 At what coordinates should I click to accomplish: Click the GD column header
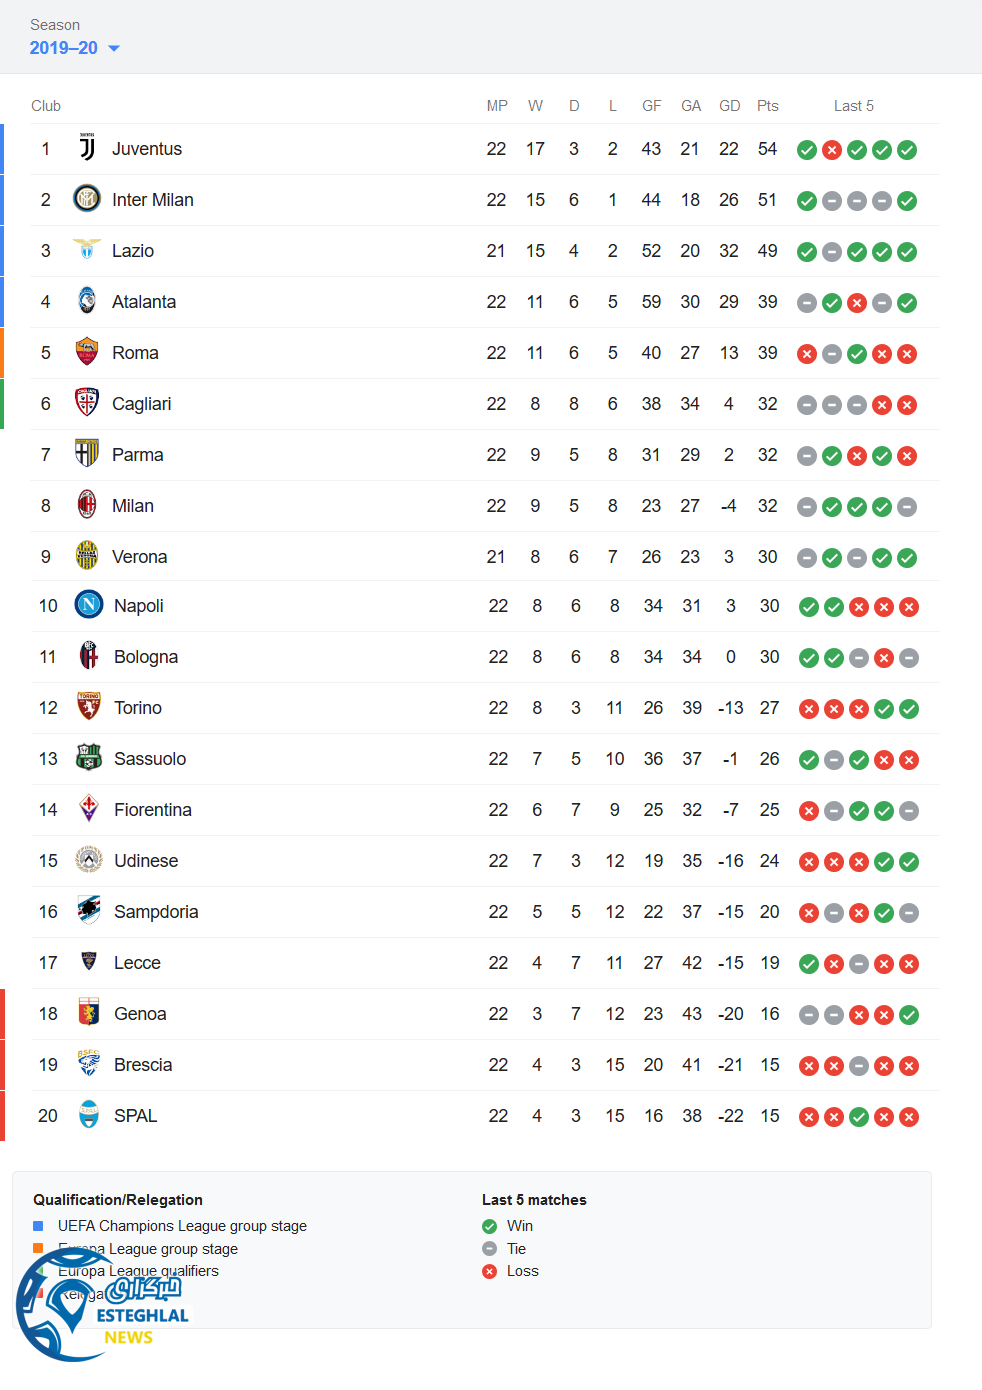pyautogui.click(x=729, y=106)
